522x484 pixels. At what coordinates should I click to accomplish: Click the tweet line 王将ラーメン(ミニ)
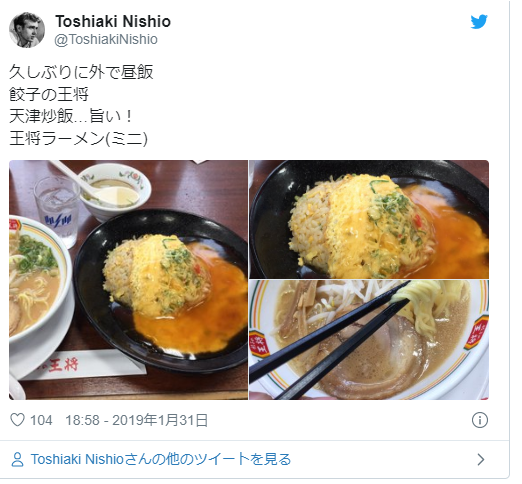pyautogui.click(x=78, y=138)
